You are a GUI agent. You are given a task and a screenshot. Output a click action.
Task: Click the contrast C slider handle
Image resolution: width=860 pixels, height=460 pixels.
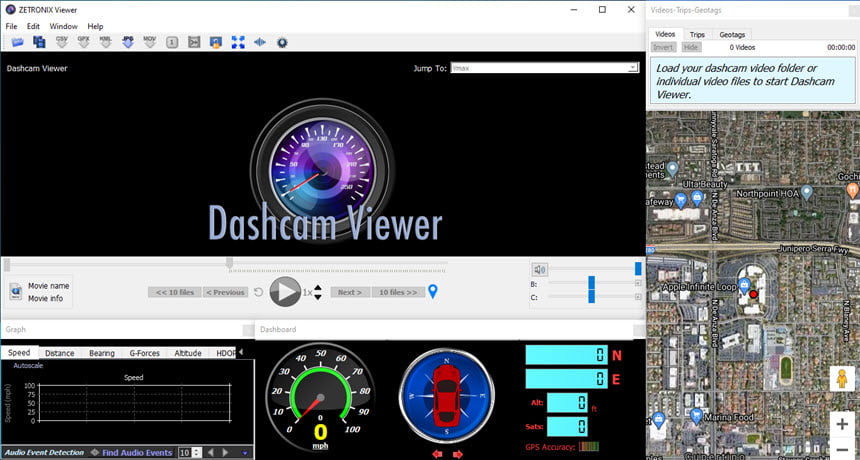(591, 296)
